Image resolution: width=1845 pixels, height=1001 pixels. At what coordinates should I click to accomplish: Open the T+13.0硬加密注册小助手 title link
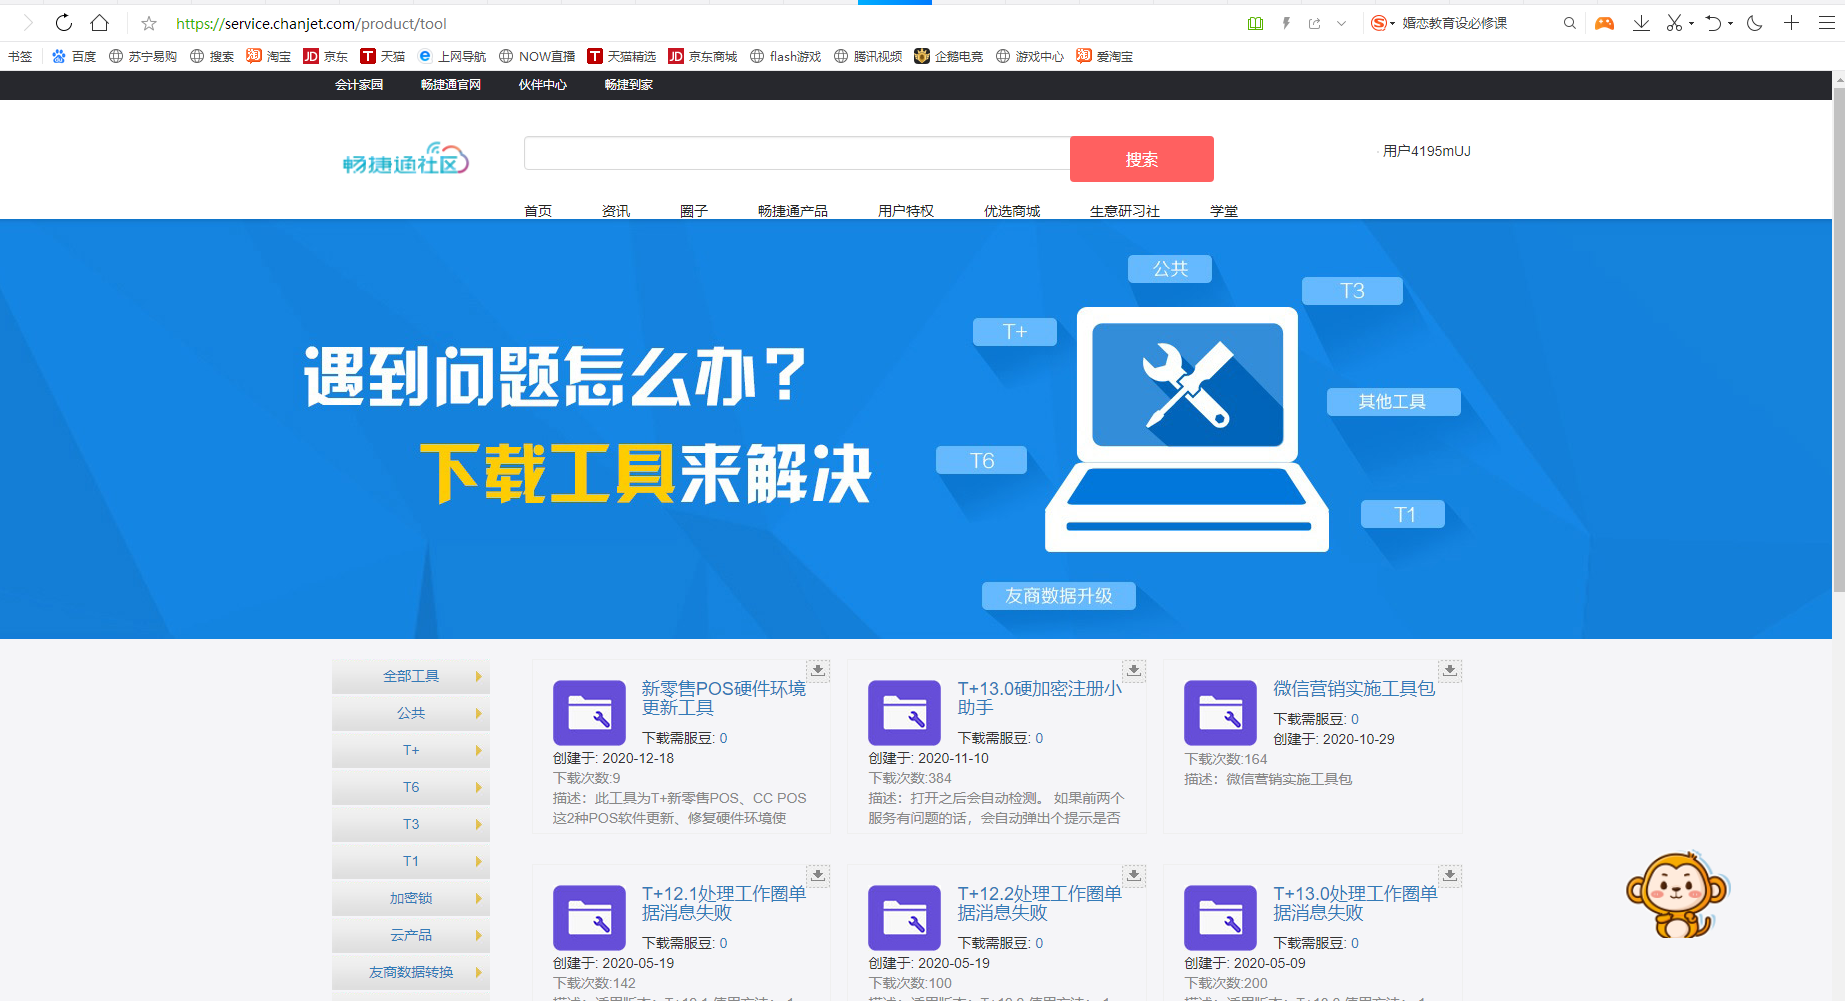(1040, 698)
